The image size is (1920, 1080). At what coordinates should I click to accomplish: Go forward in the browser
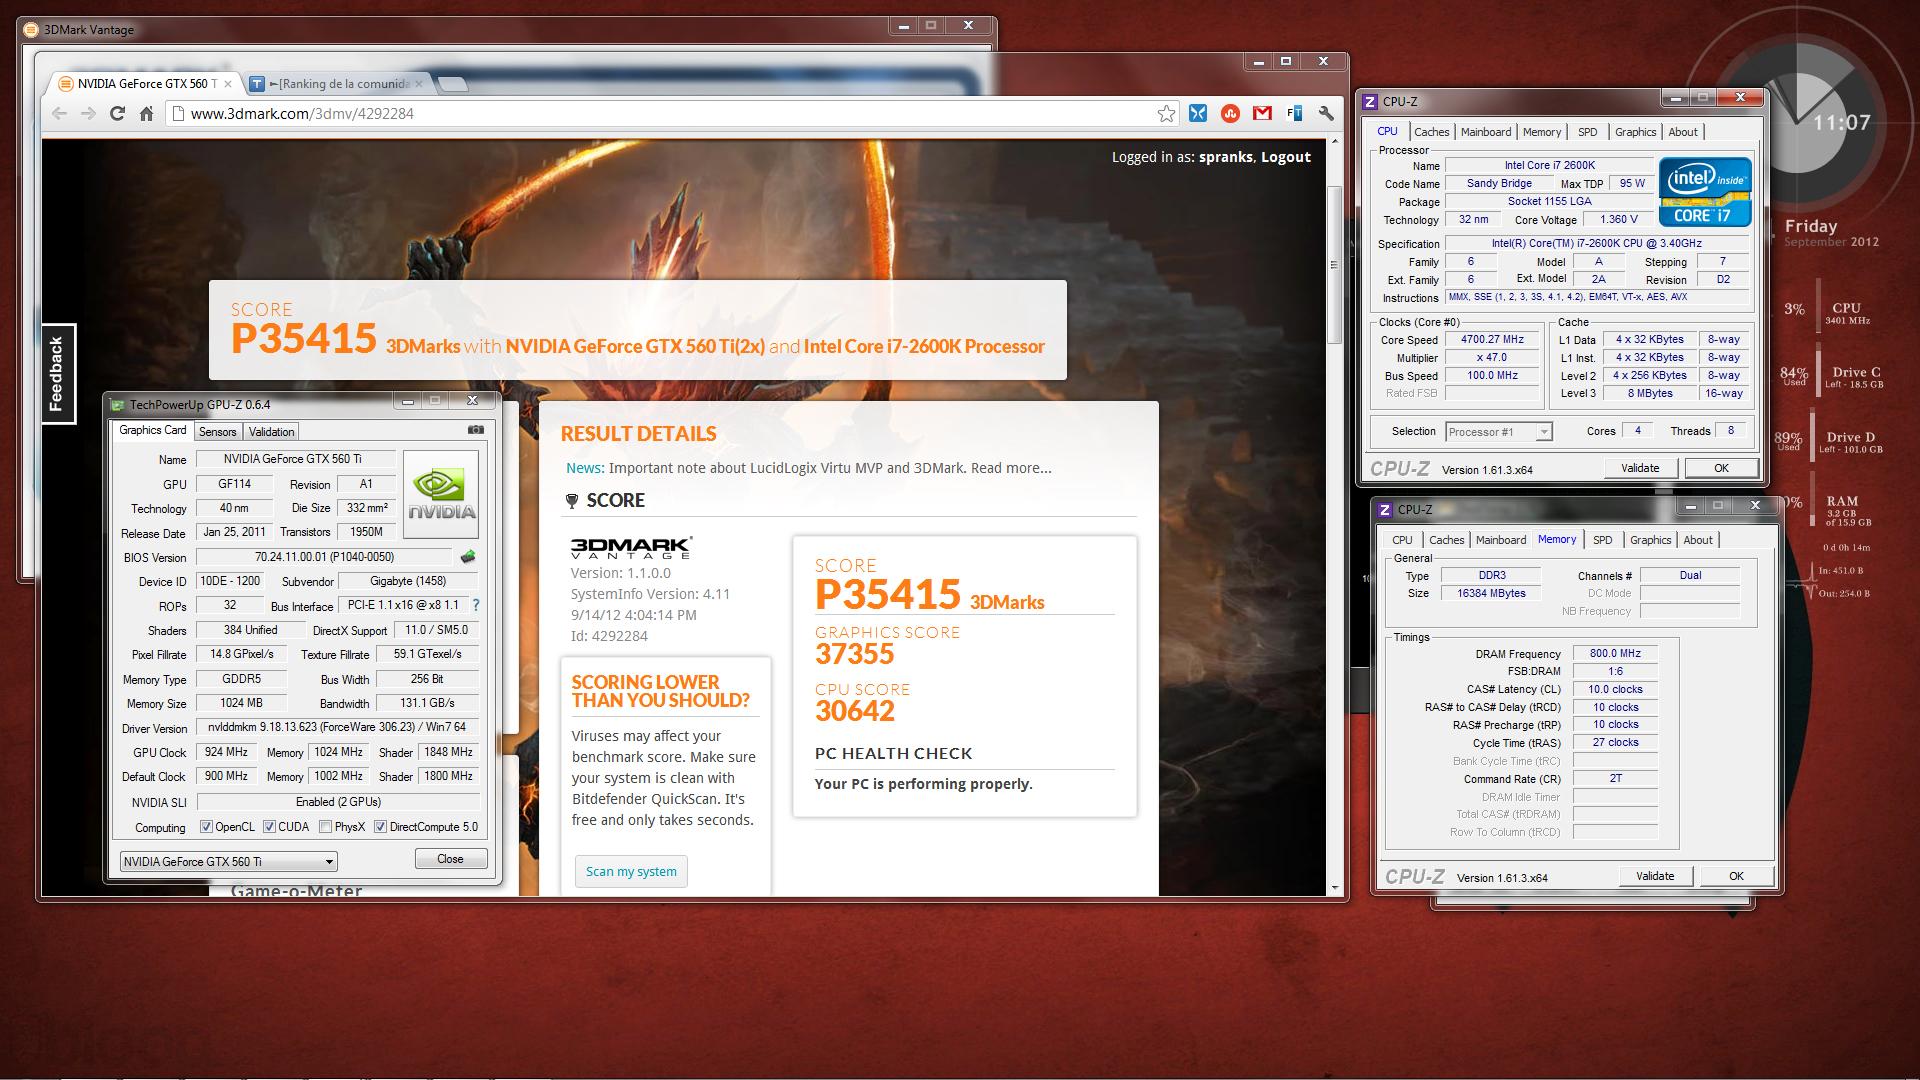[88, 114]
